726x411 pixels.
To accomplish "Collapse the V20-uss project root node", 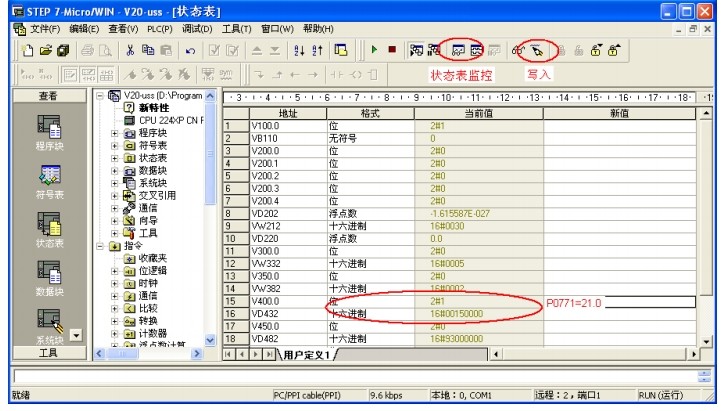I will 100,96.
